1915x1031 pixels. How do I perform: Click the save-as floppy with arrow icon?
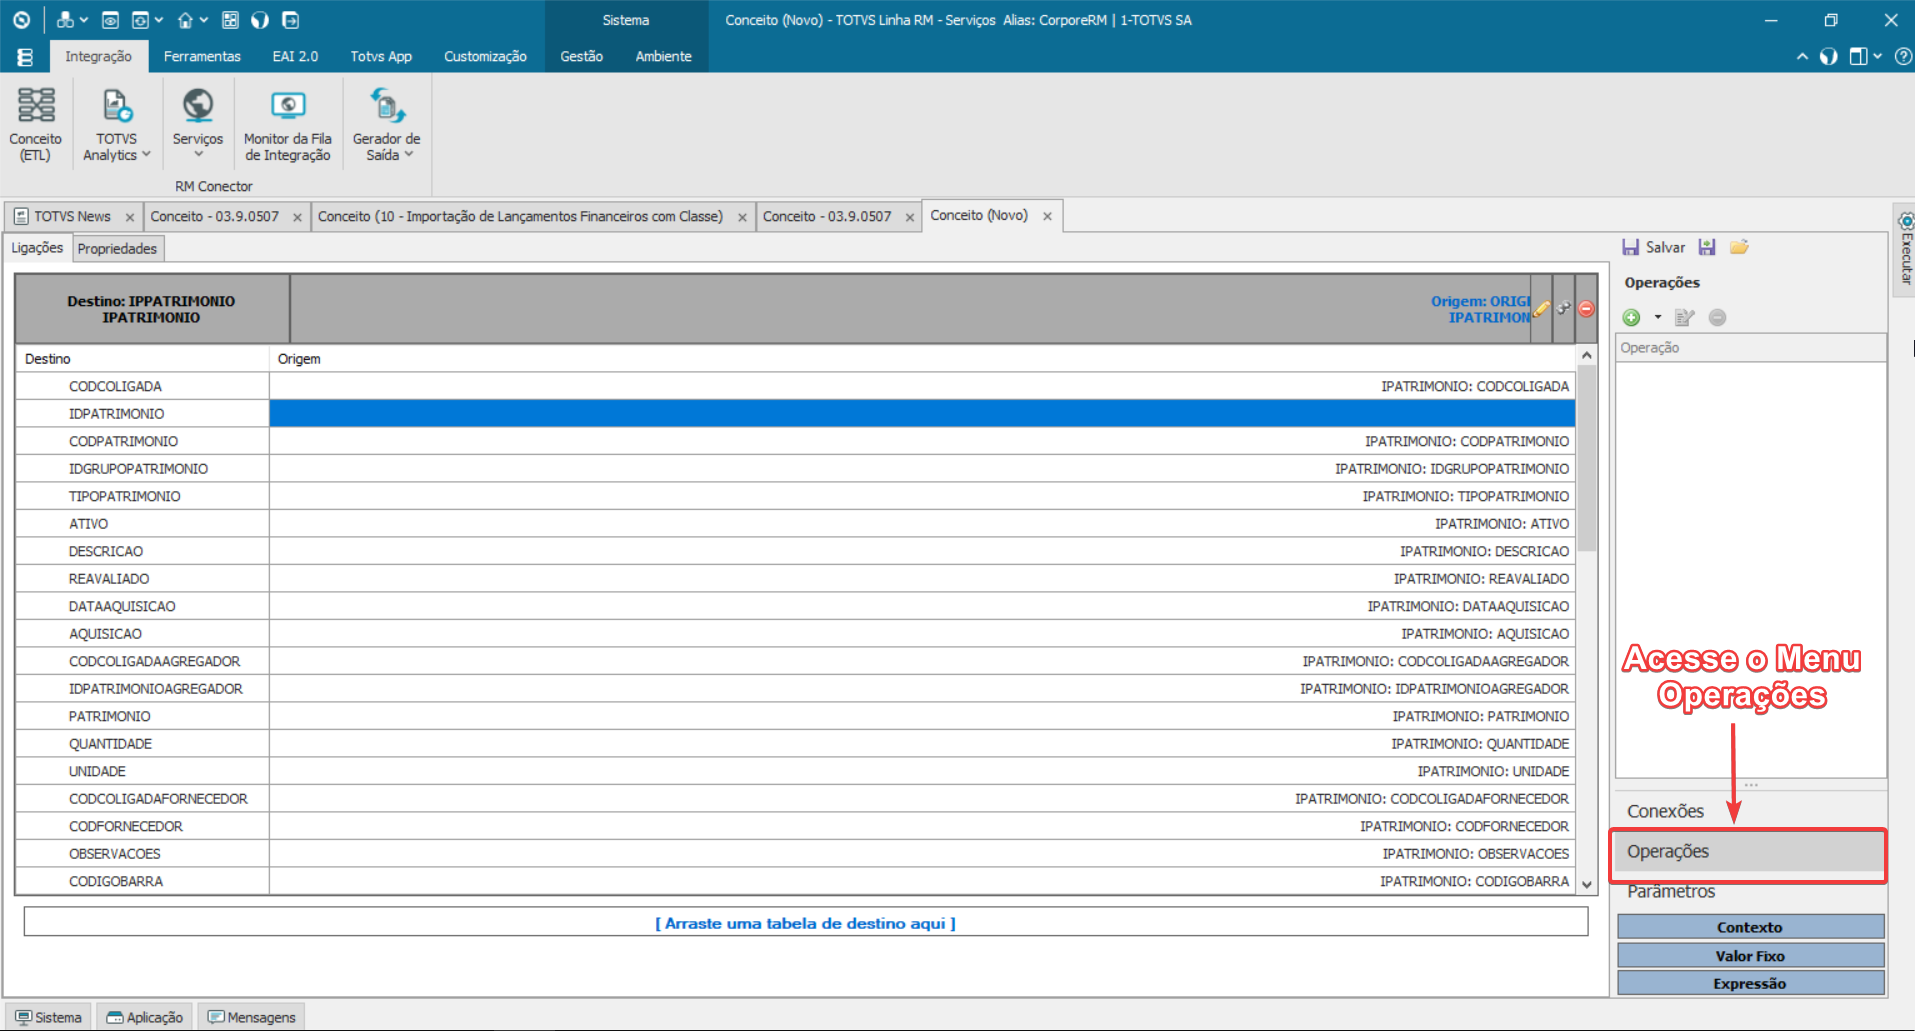(x=1707, y=247)
